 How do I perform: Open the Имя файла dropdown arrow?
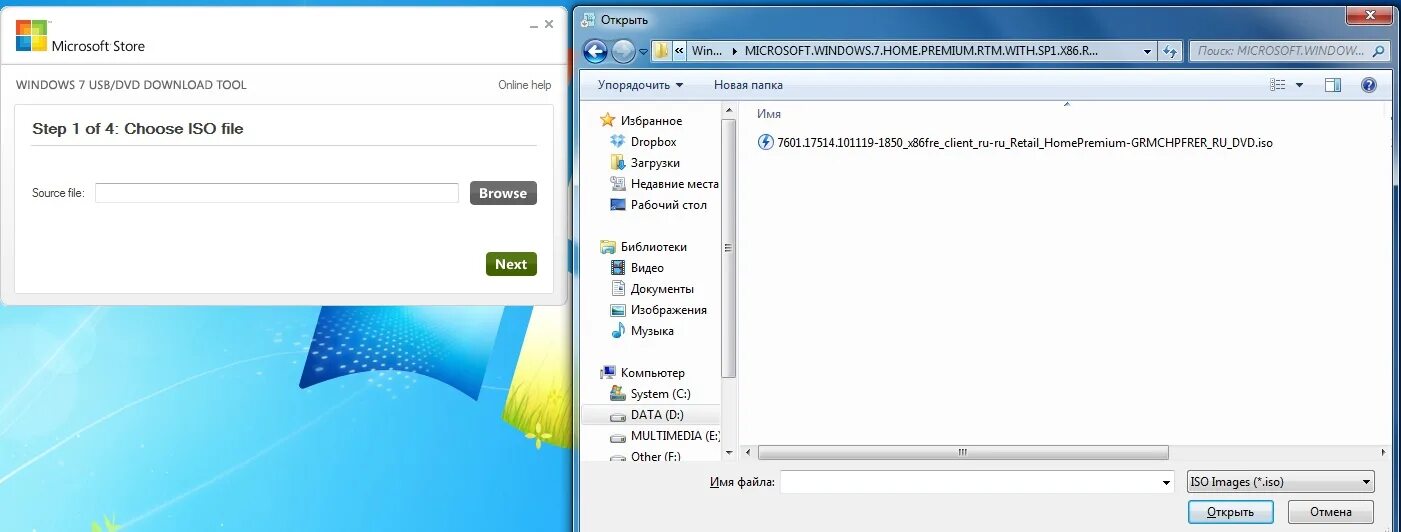1167,483
